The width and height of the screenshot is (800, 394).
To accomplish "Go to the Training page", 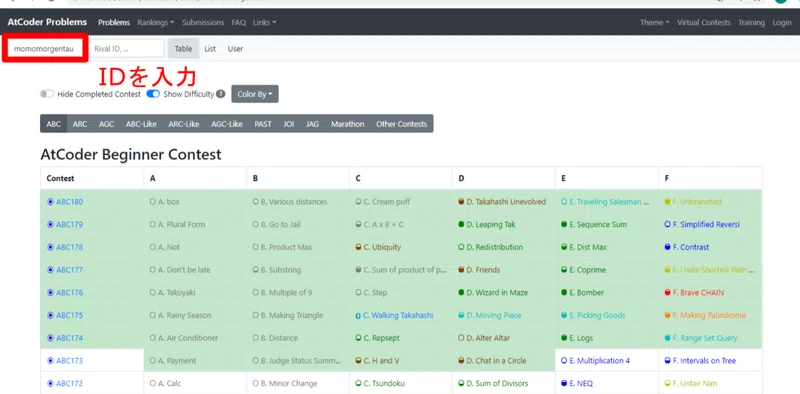I will [x=751, y=22].
